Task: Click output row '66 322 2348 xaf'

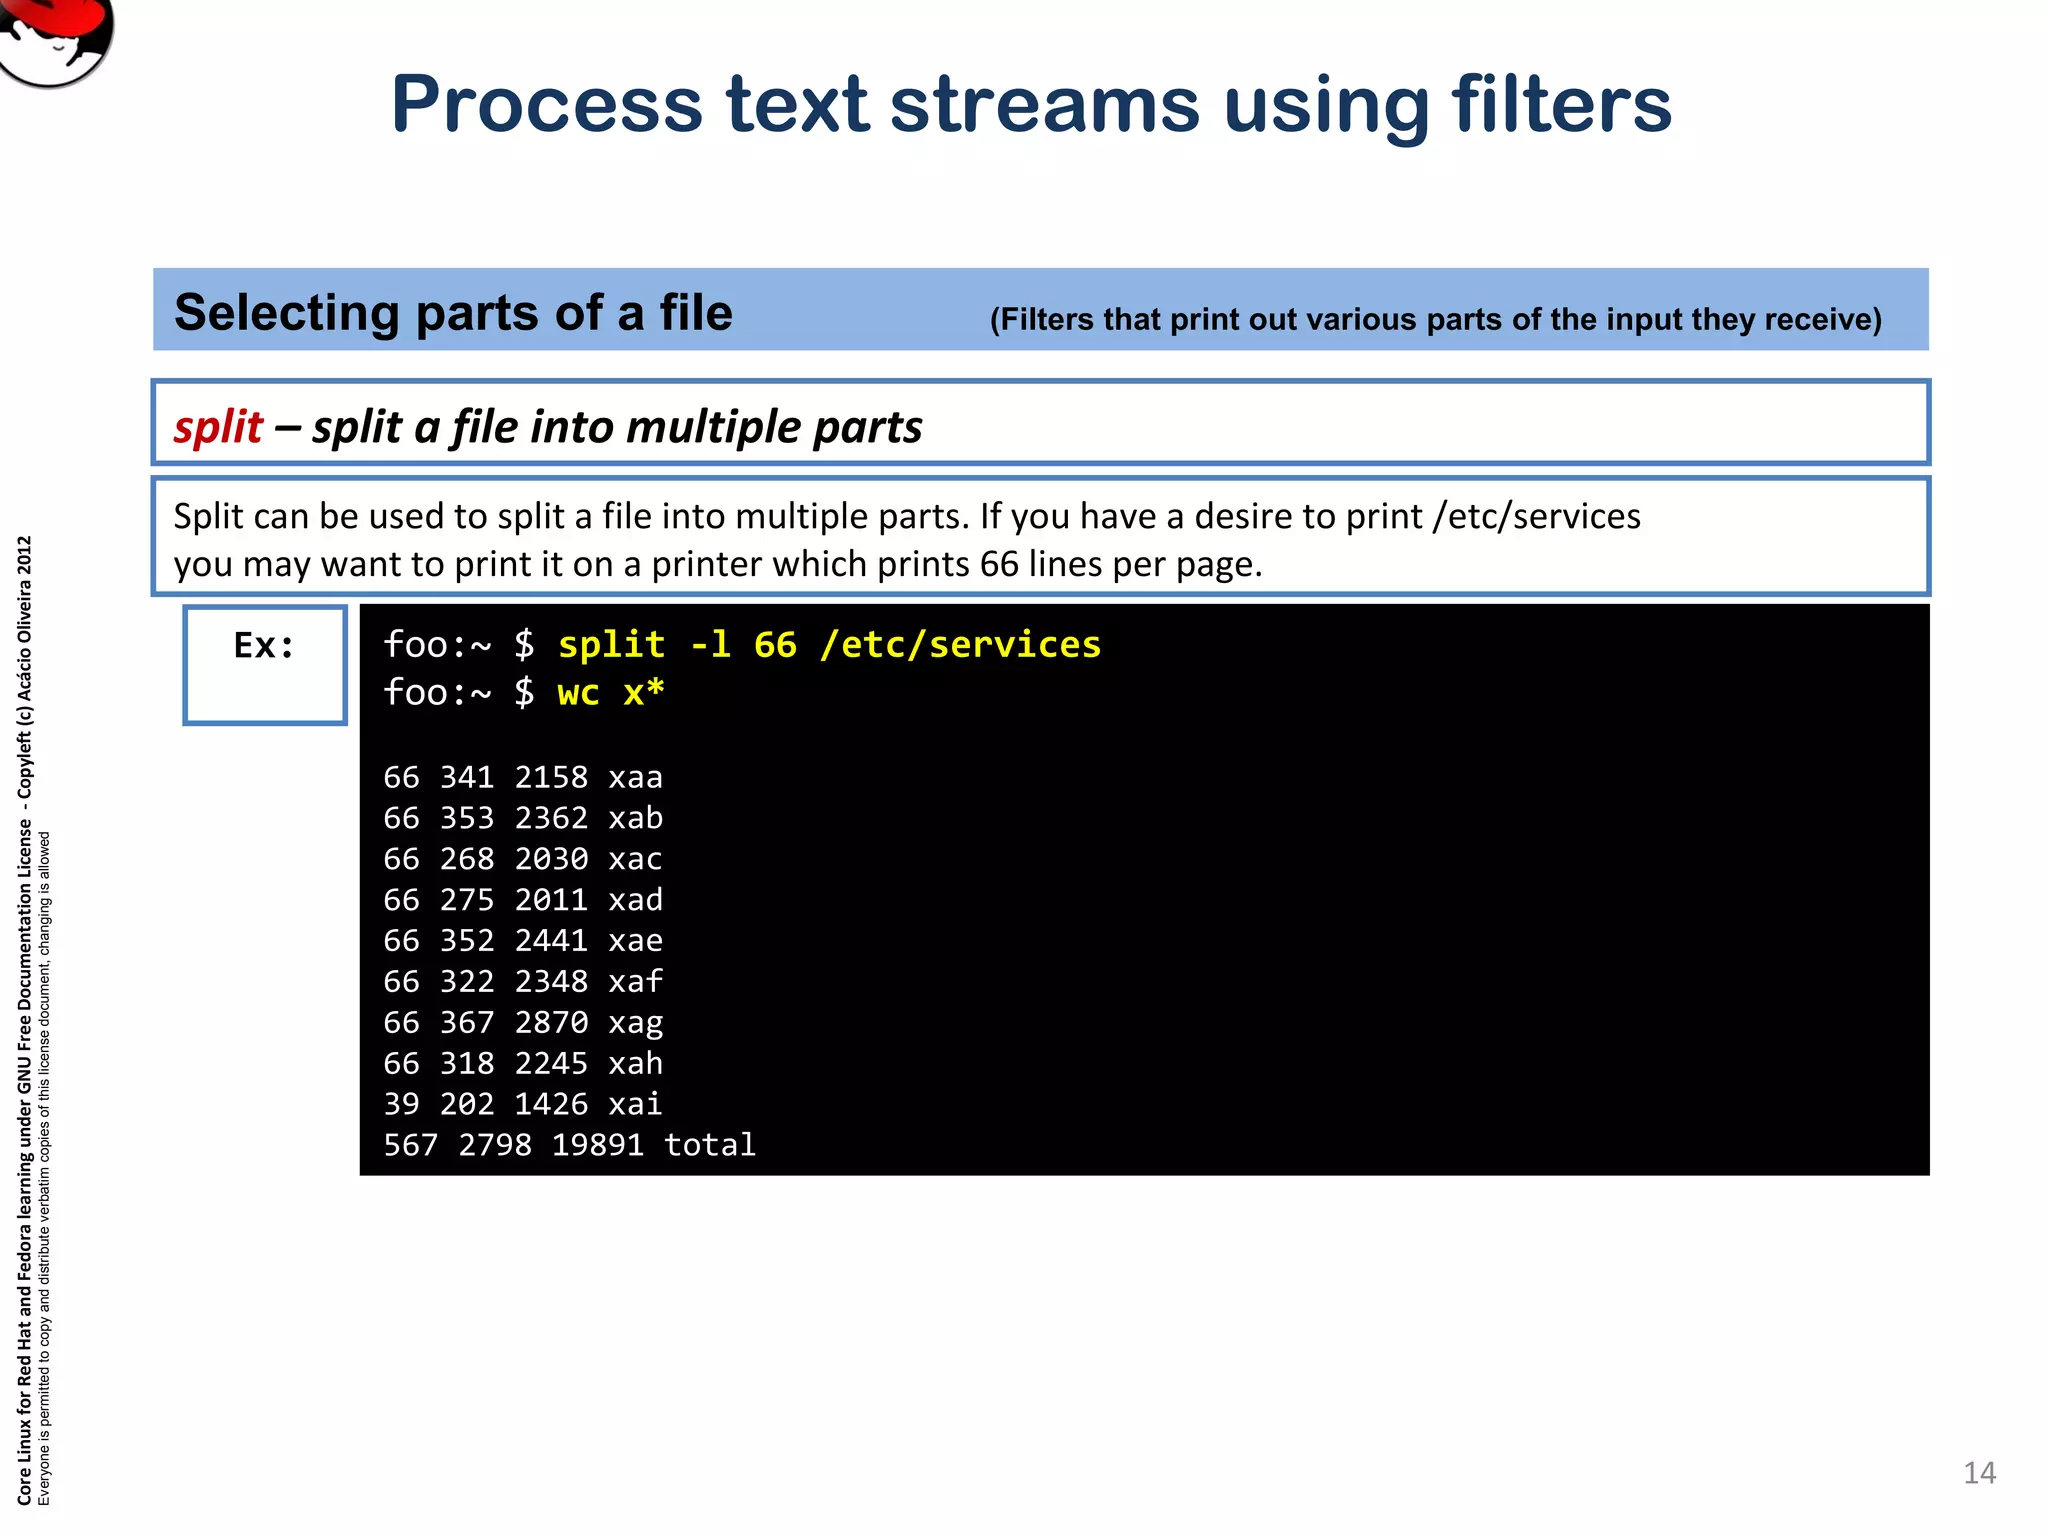Action: pyautogui.click(x=523, y=981)
